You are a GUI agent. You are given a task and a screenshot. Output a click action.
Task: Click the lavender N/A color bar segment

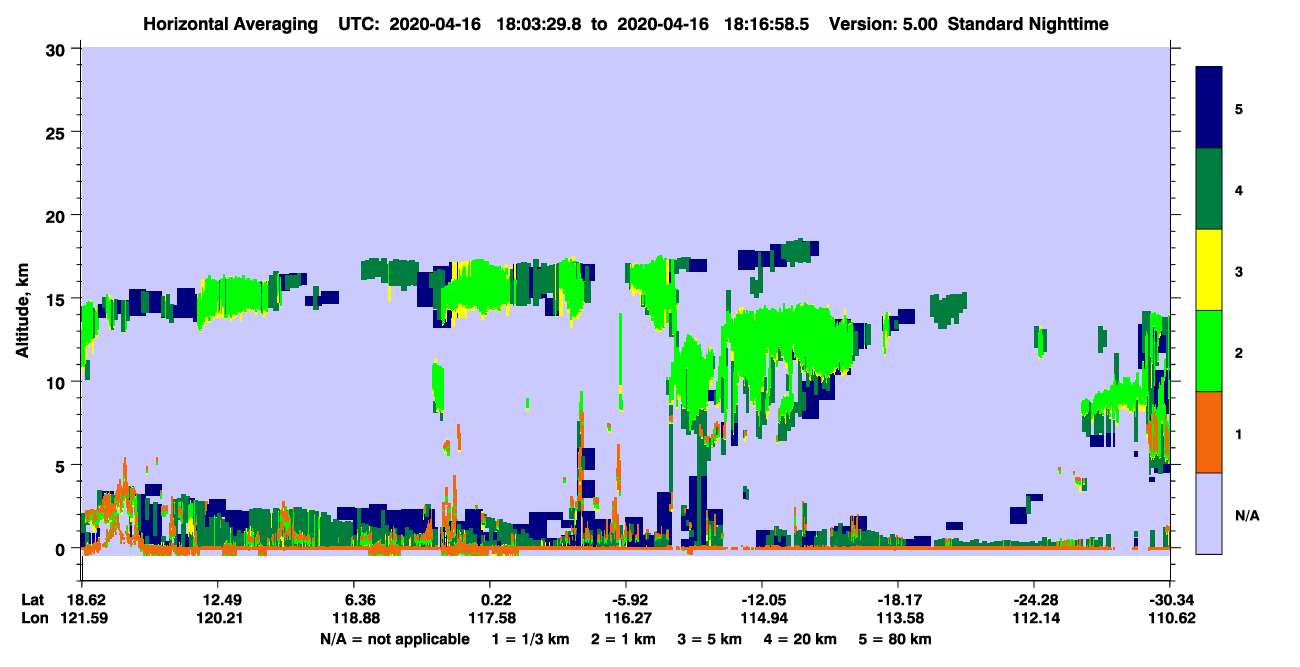click(1209, 512)
